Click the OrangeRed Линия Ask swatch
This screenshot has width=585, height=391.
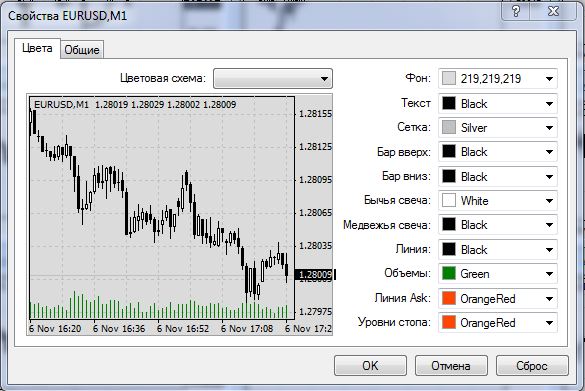pyautogui.click(x=449, y=298)
